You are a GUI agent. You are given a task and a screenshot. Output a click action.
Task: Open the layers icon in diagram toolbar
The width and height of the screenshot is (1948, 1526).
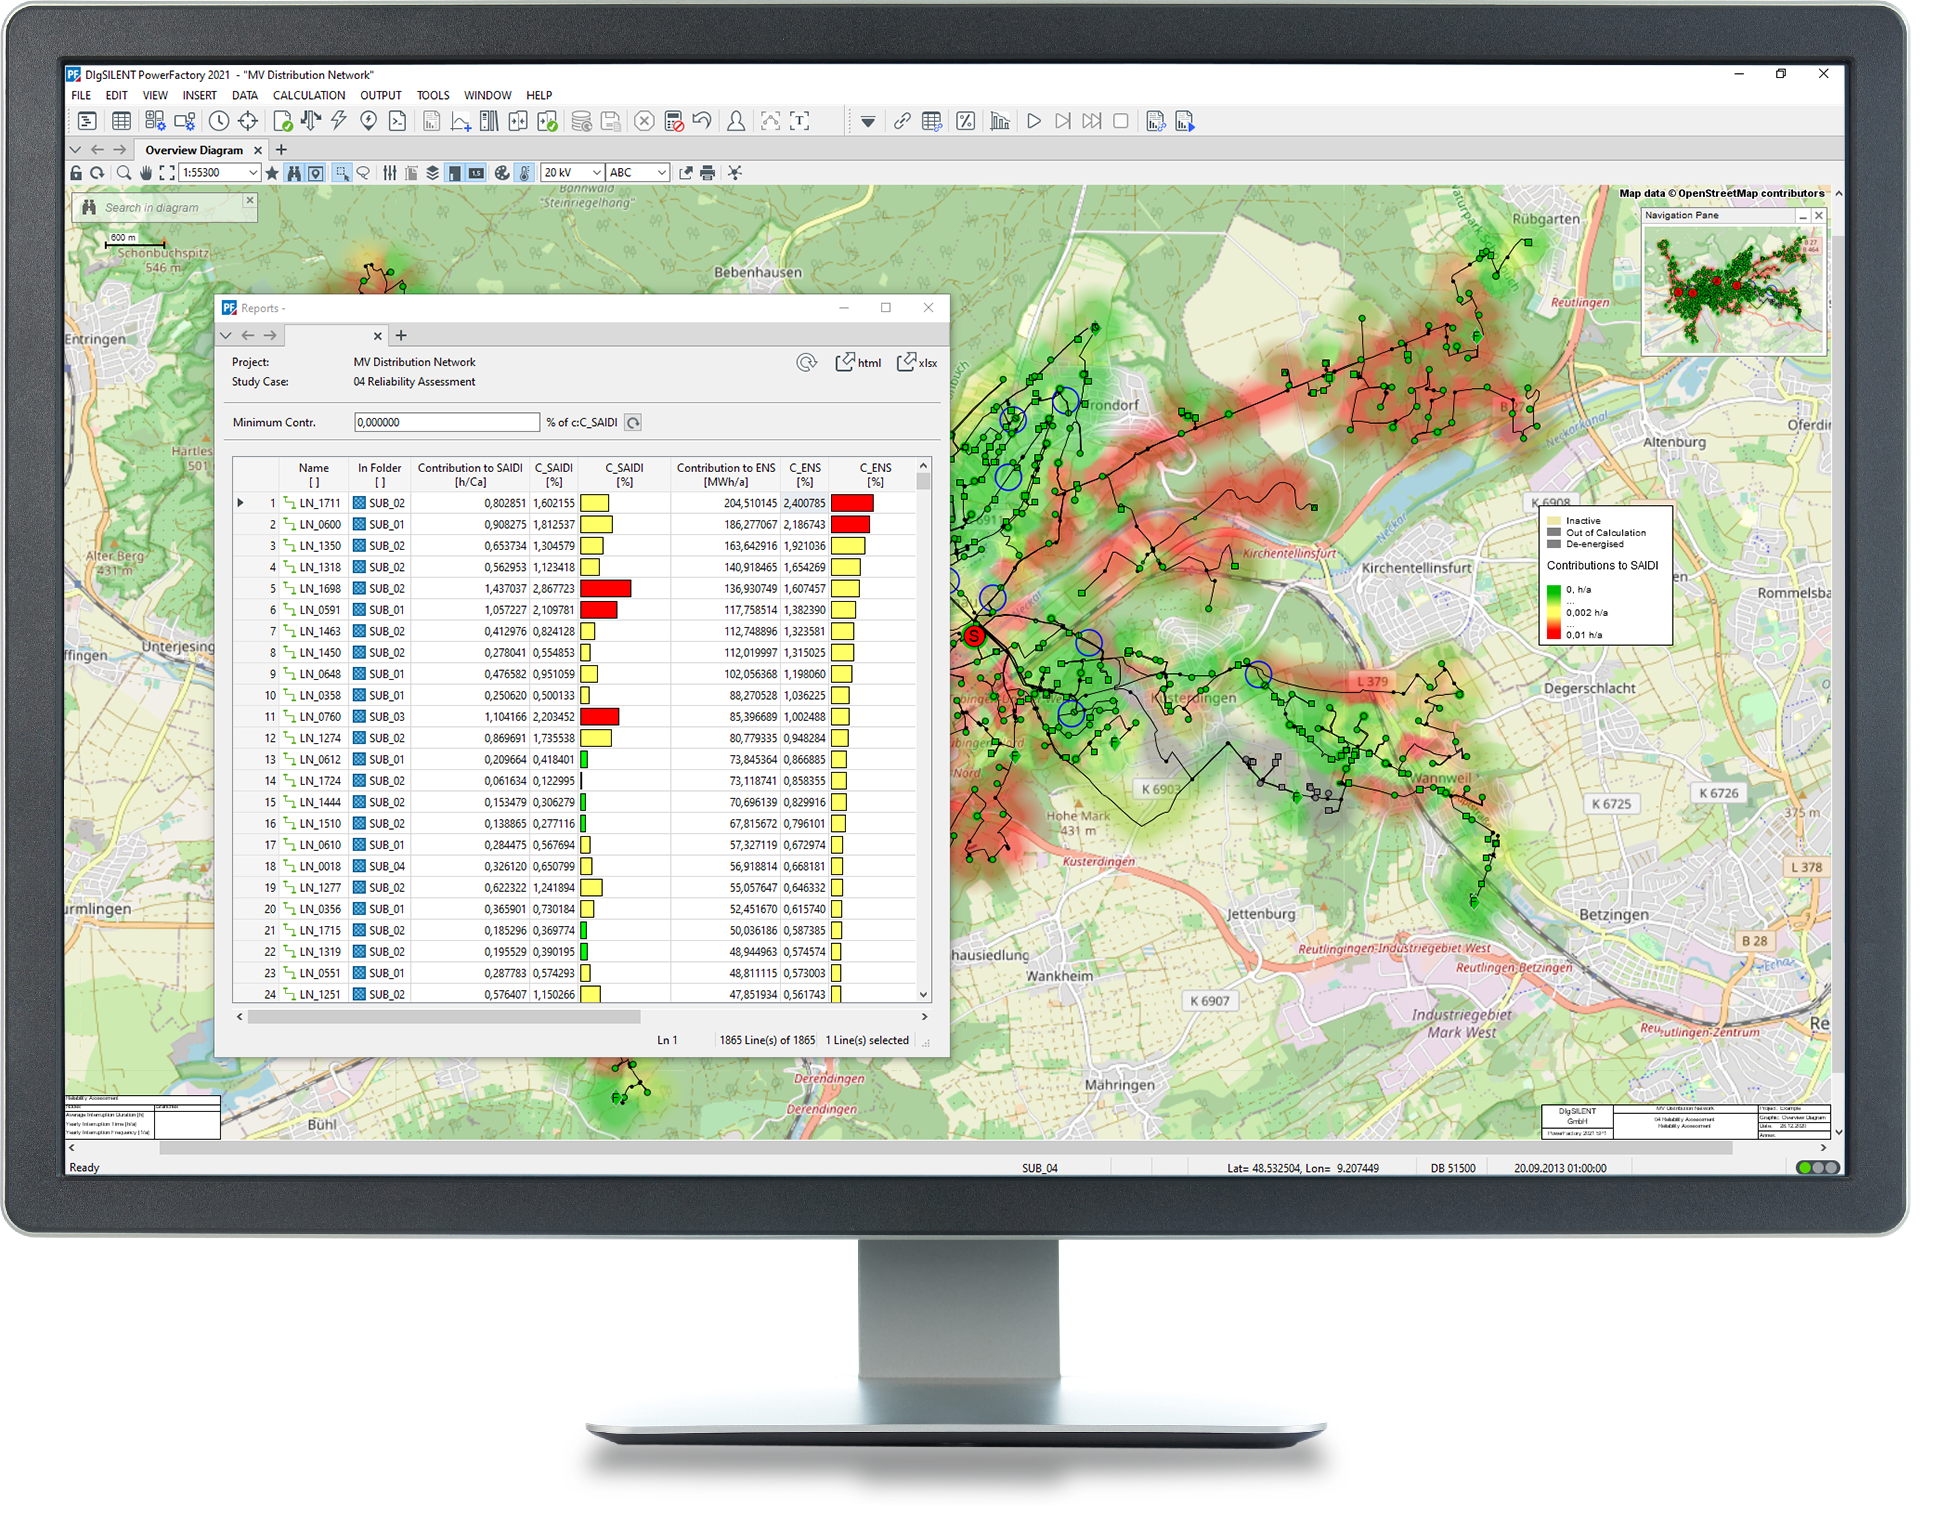pos(432,173)
